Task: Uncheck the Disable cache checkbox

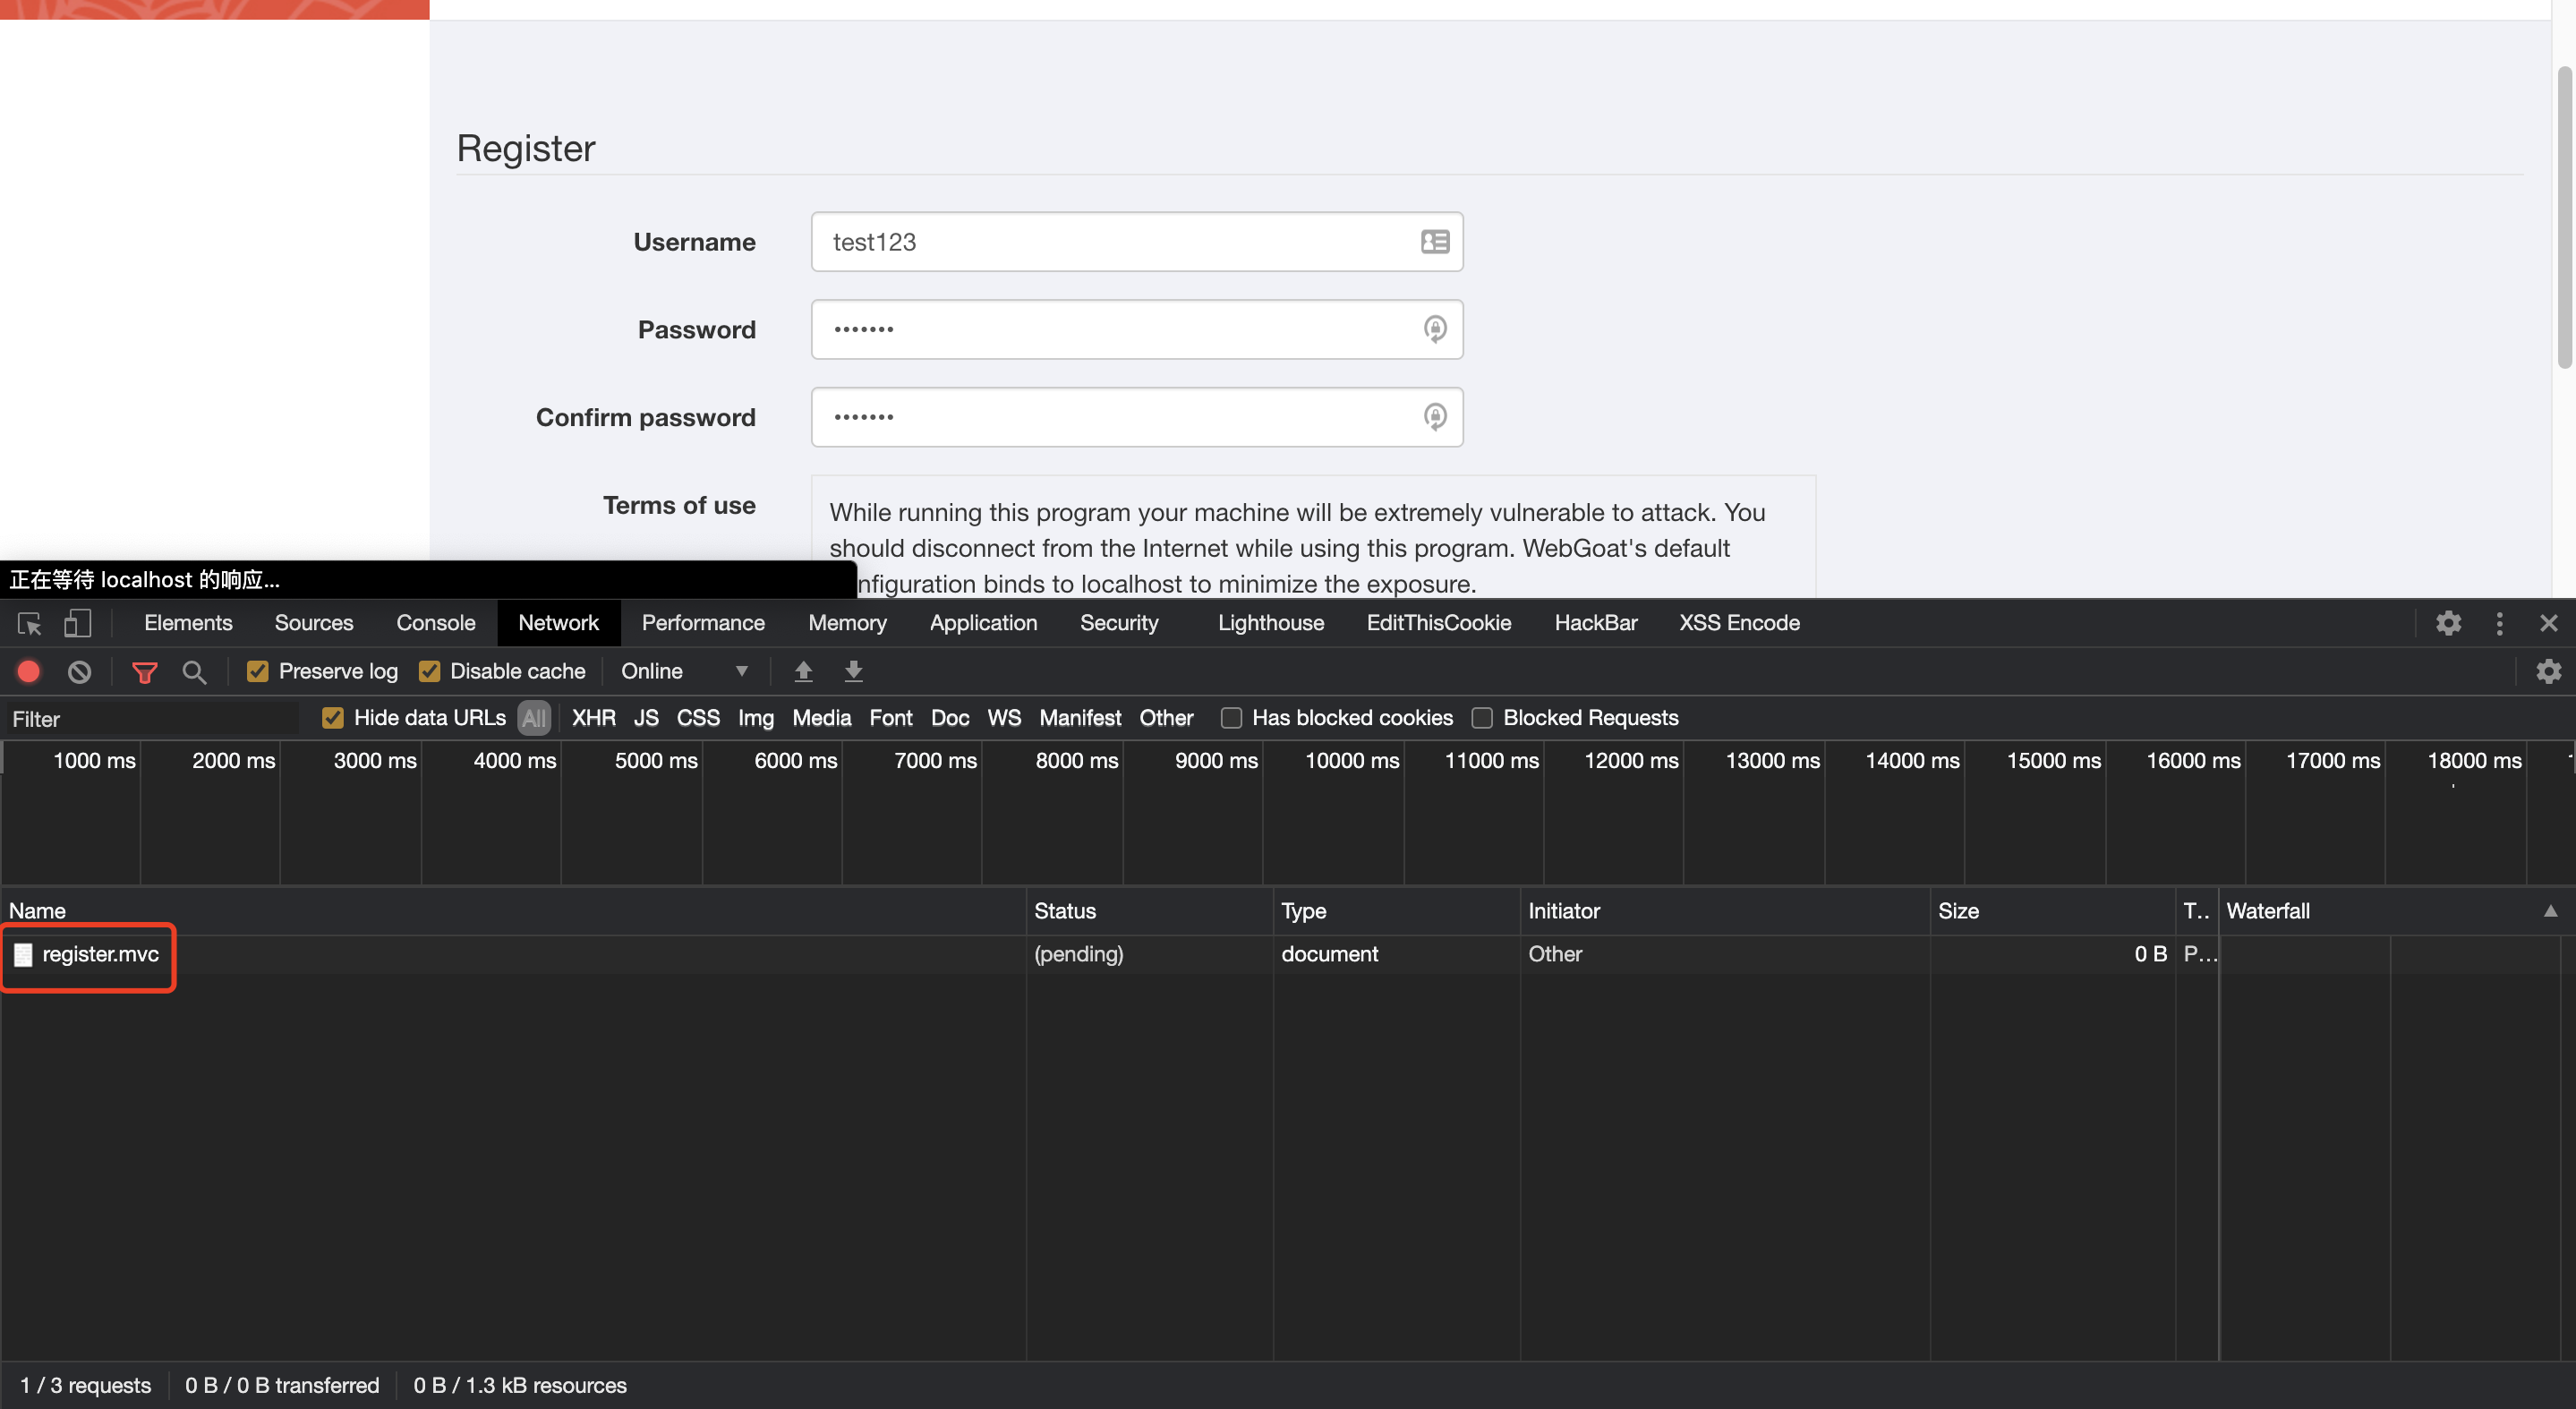Action: (429, 671)
